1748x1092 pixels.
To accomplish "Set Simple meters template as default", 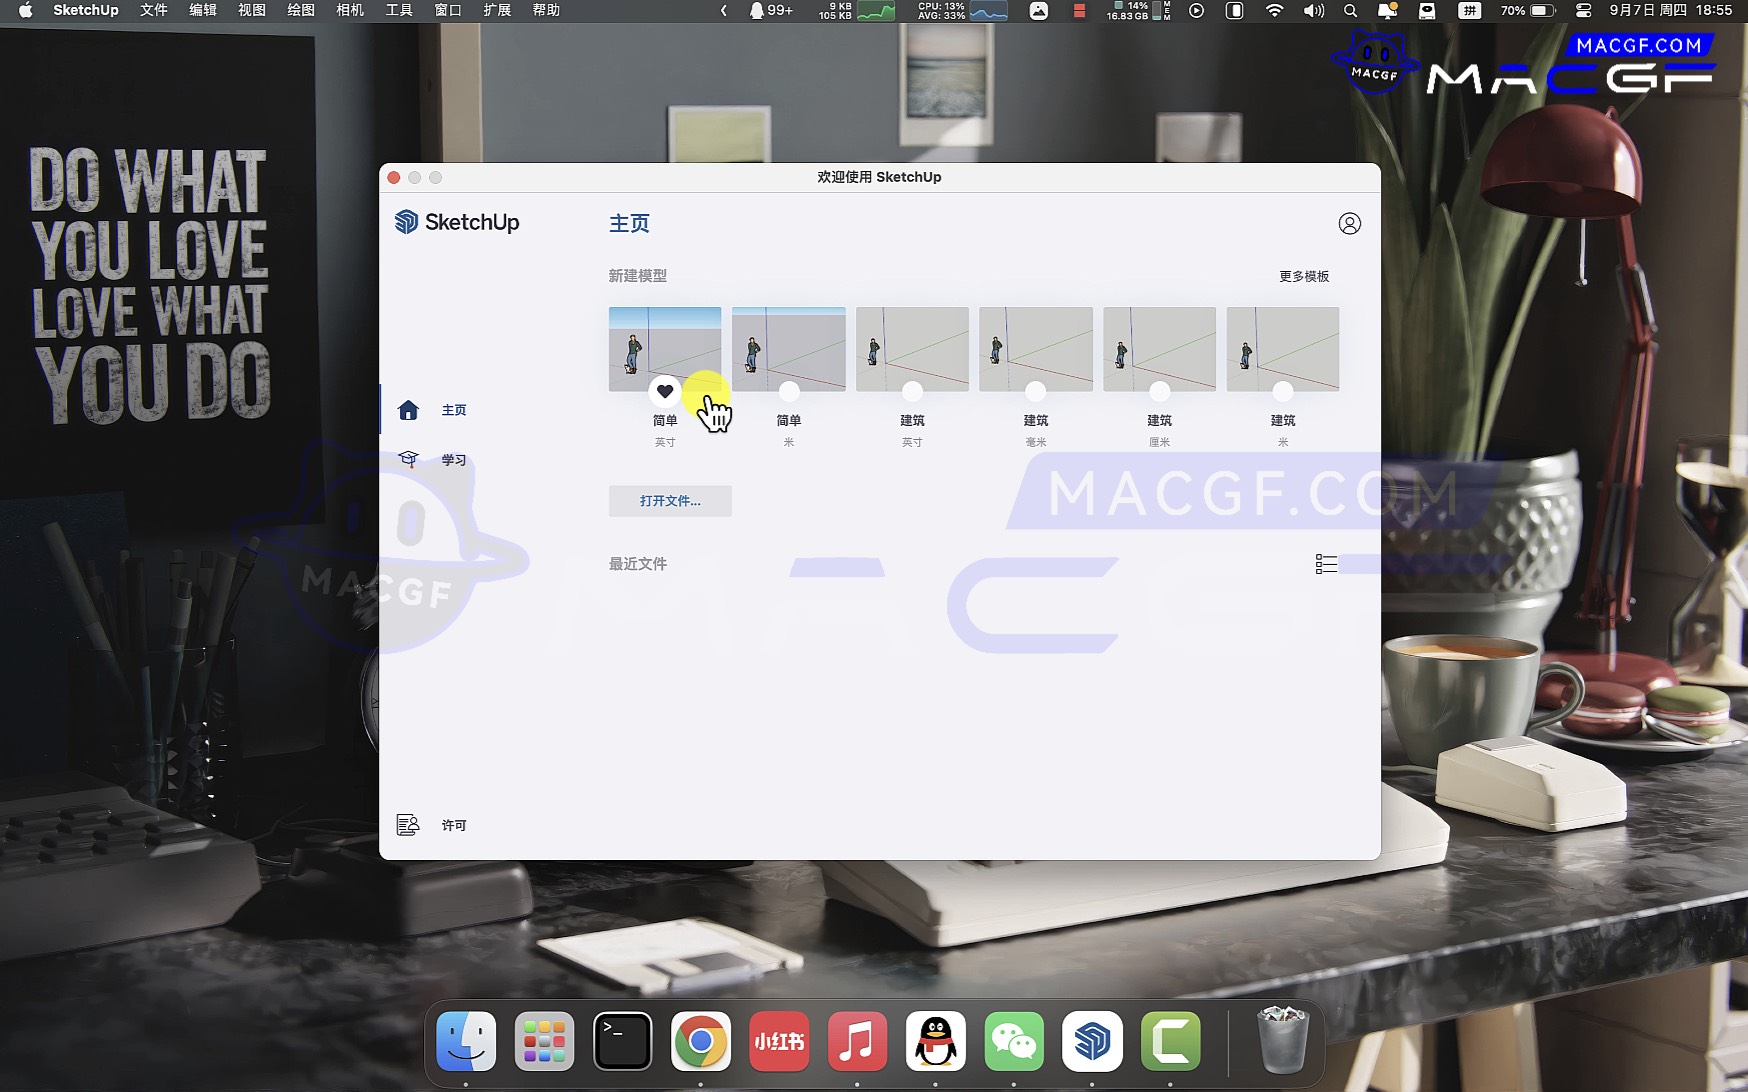I will (789, 391).
